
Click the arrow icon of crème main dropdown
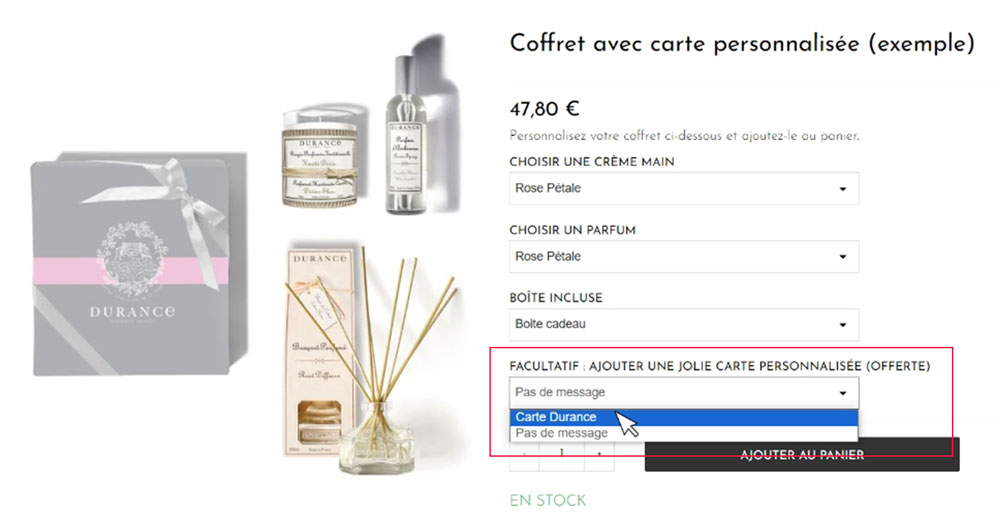[x=842, y=189]
